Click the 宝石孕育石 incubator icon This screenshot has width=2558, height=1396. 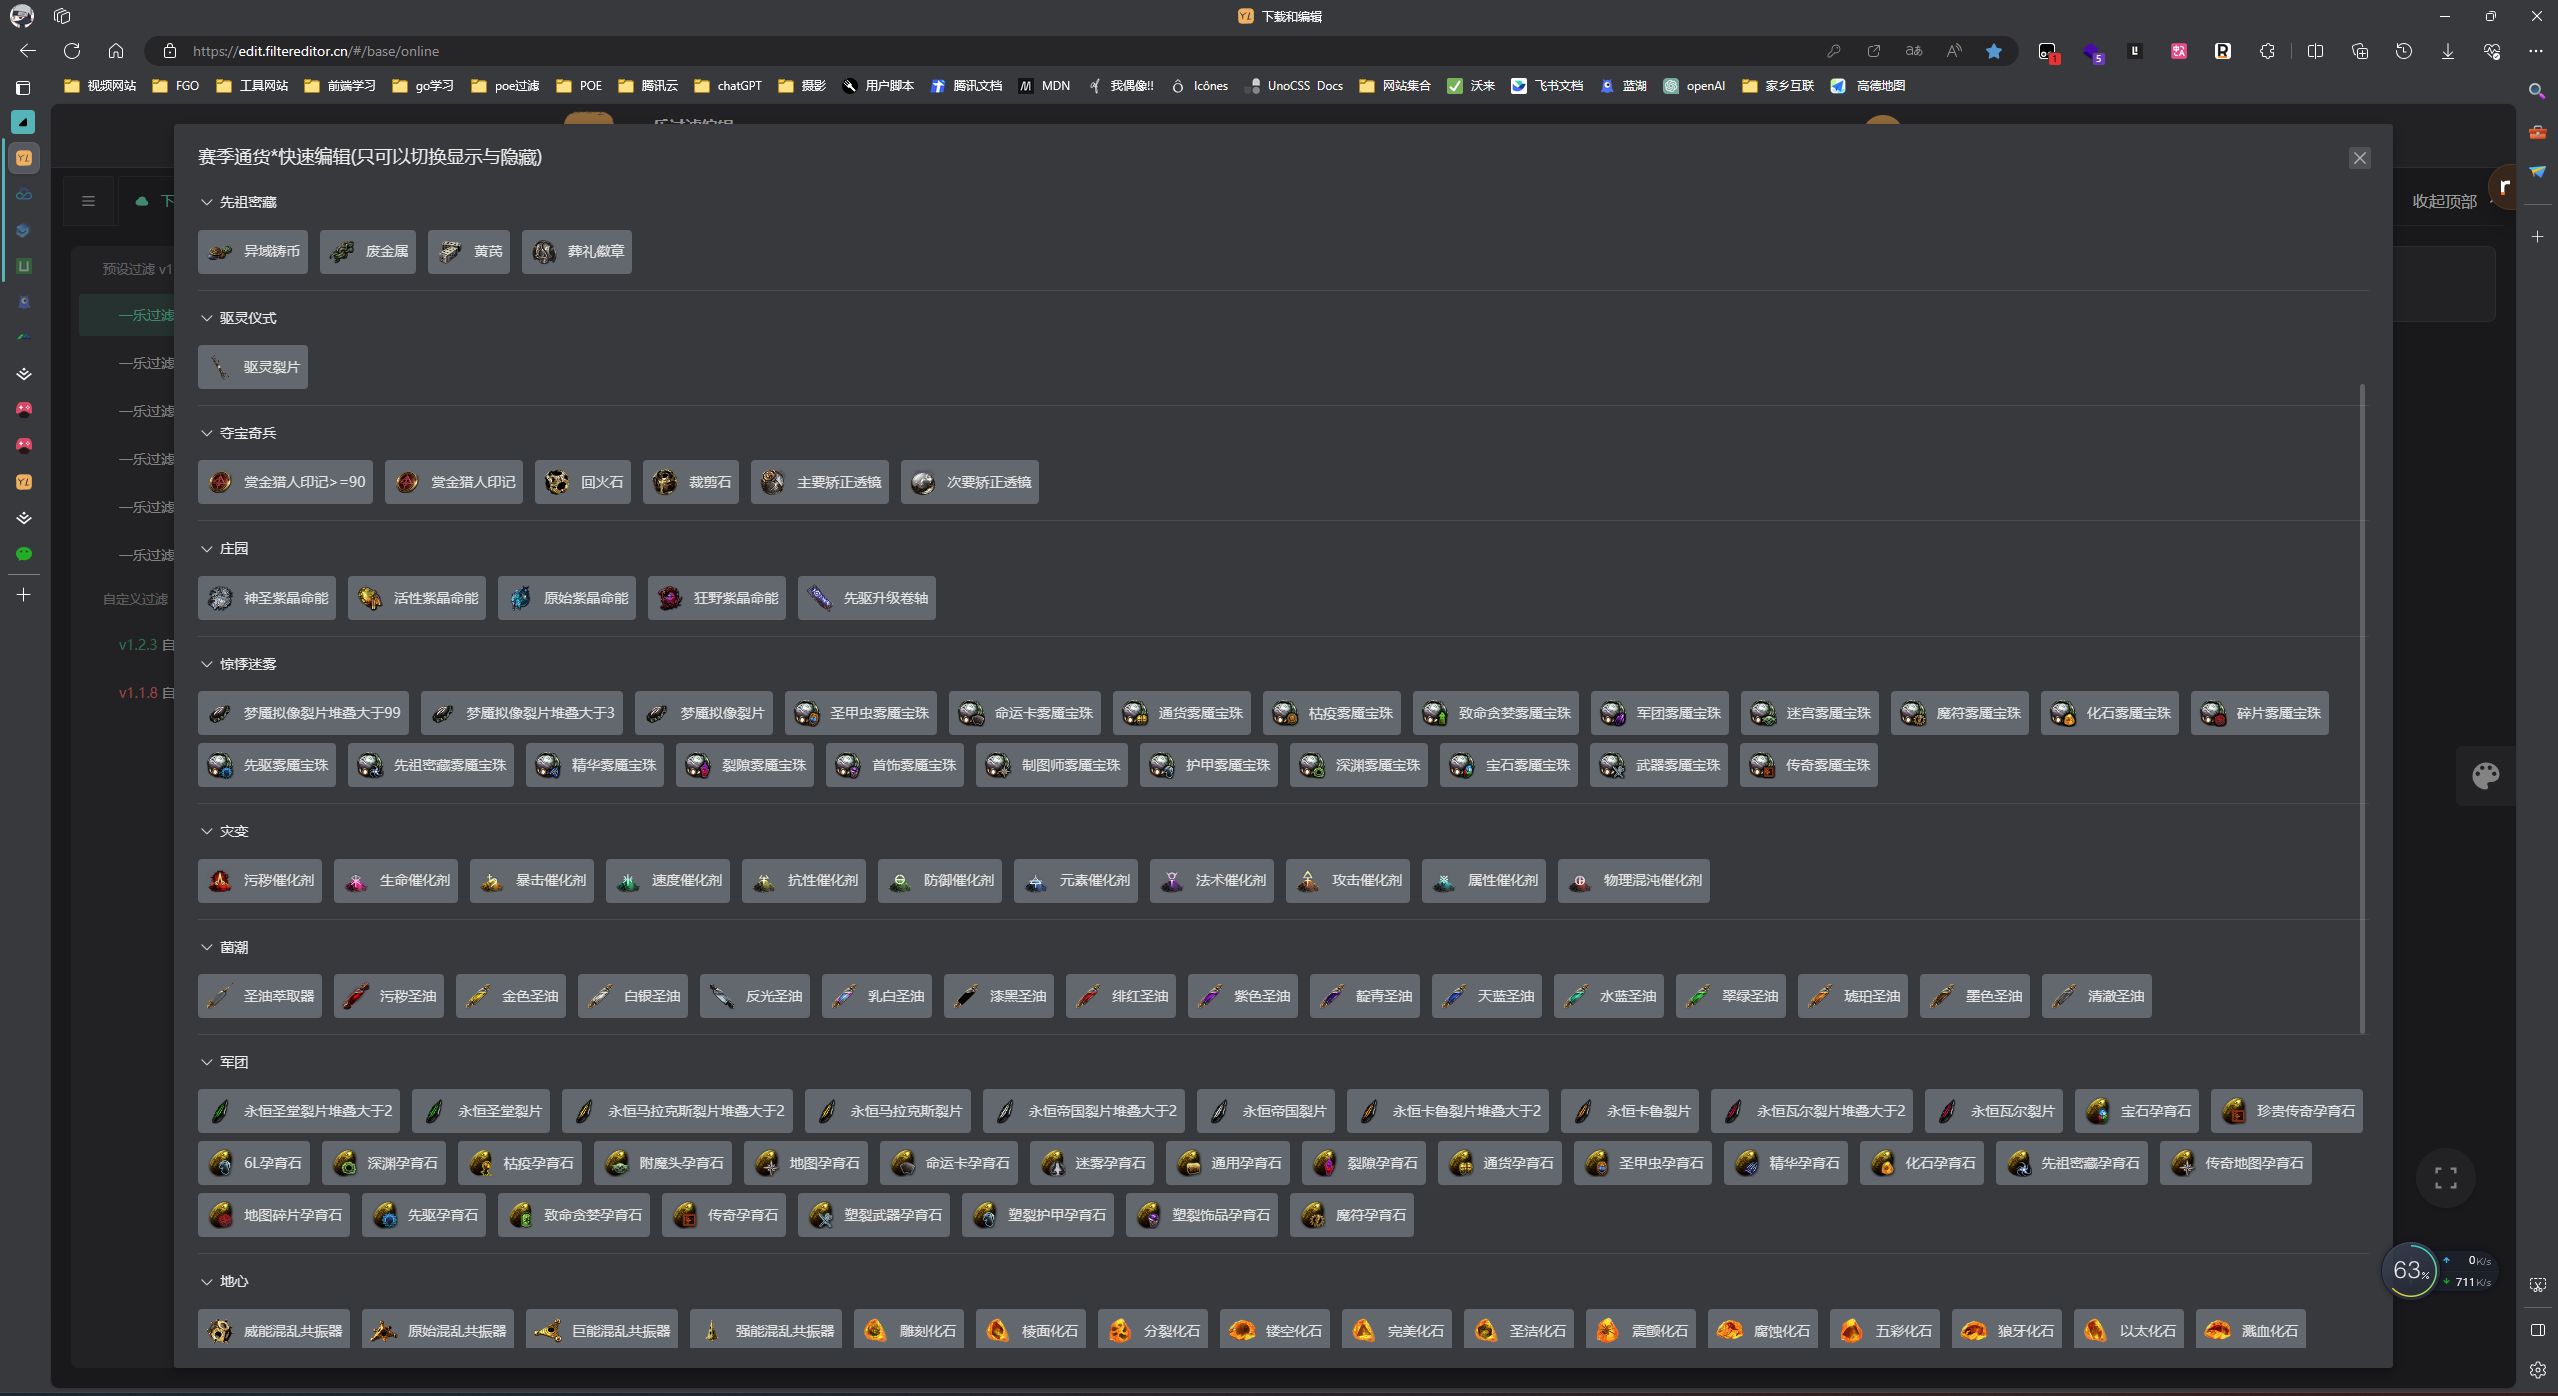(2097, 1111)
